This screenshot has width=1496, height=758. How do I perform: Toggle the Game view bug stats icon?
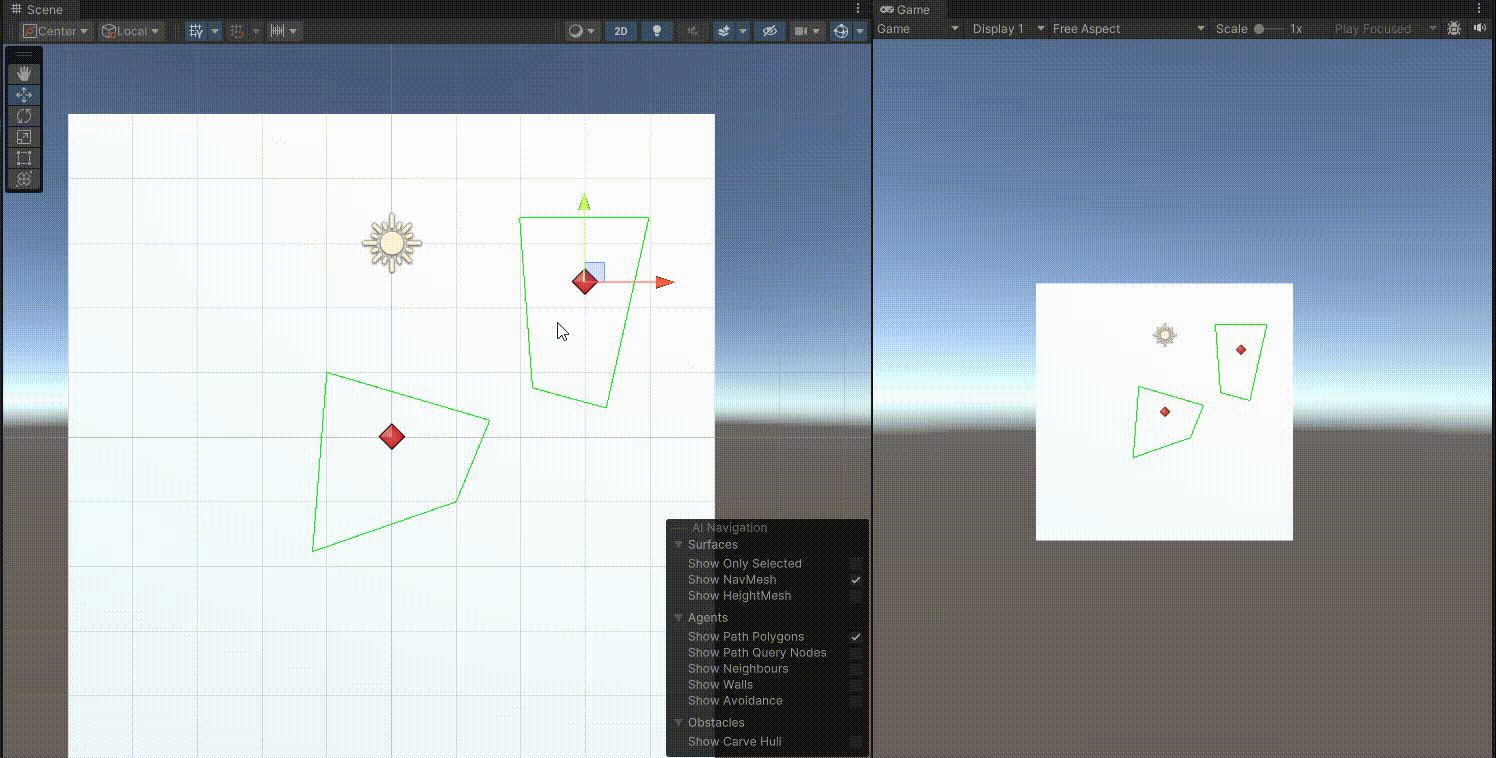[x=1454, y=29]
